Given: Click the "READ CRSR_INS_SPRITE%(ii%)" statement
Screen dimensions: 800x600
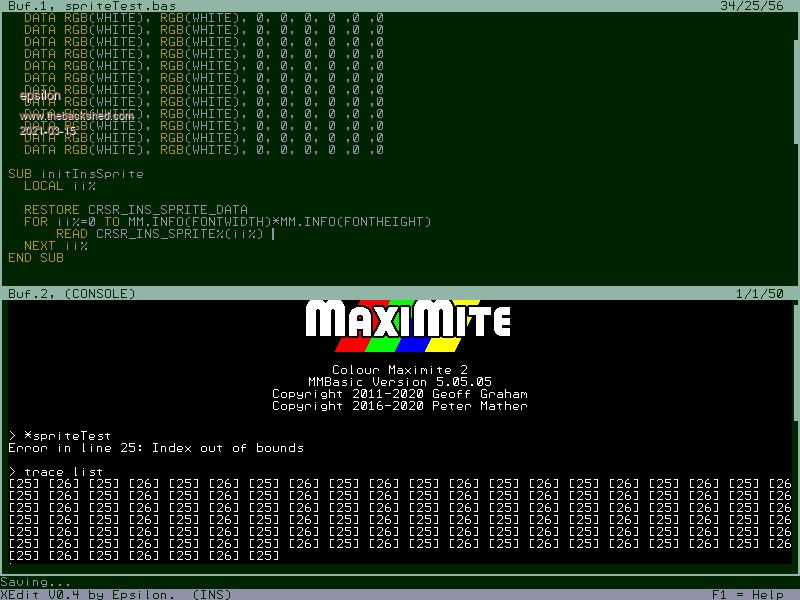Looking at the screenshot, I should (160, 234).
